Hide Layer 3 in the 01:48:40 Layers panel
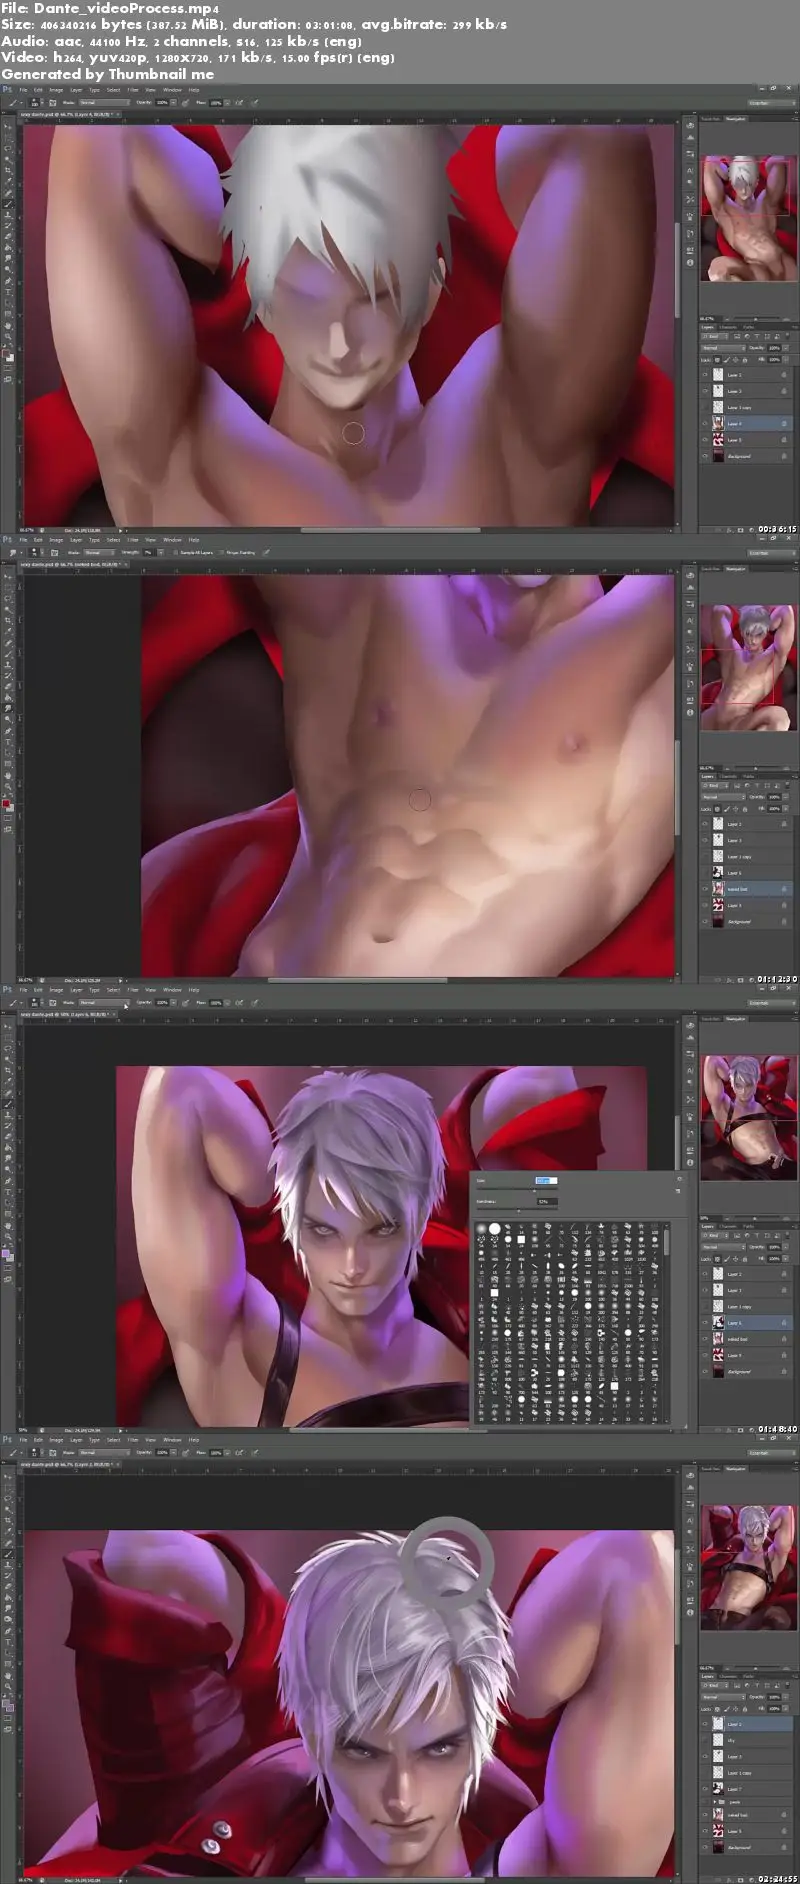Image resolution: width=800 pixels, height=1884 pixels. click(x=705, y=1290)
